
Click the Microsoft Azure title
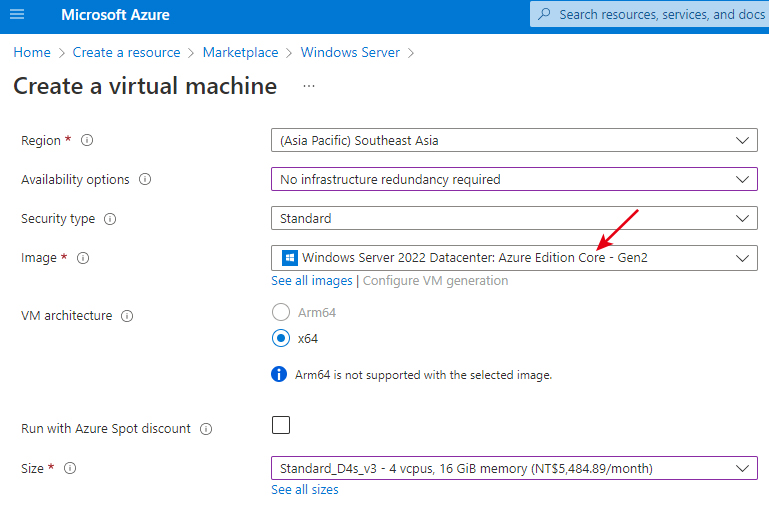(115, 15)
